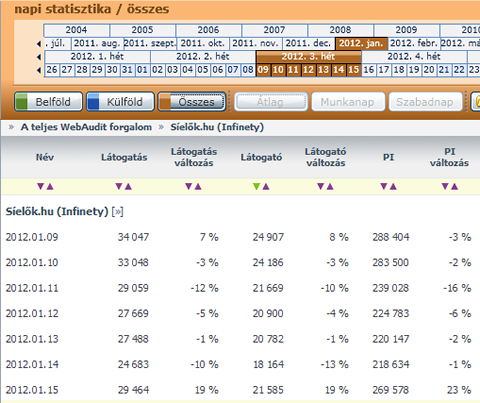Click the Átlag button

(x=270, y=102)
